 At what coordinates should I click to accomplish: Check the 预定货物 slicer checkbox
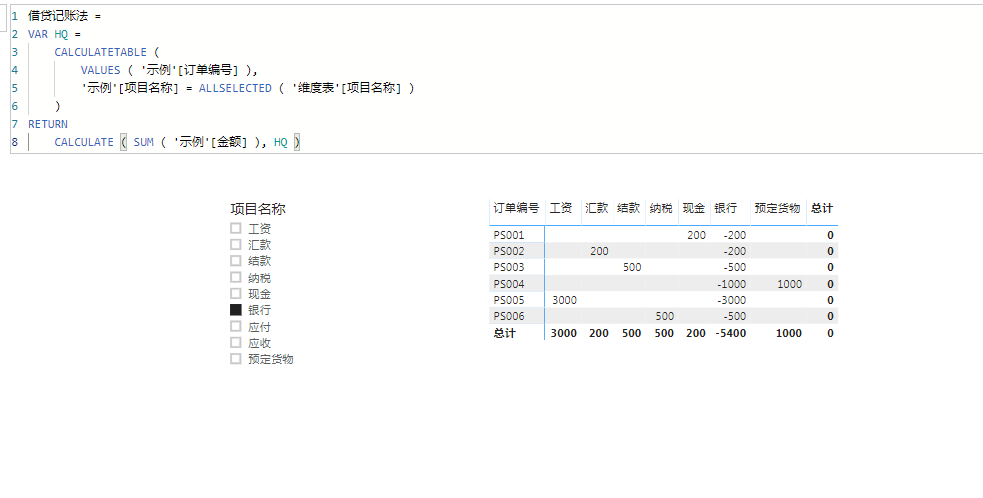pyautogui.click(x=236, y=359)
